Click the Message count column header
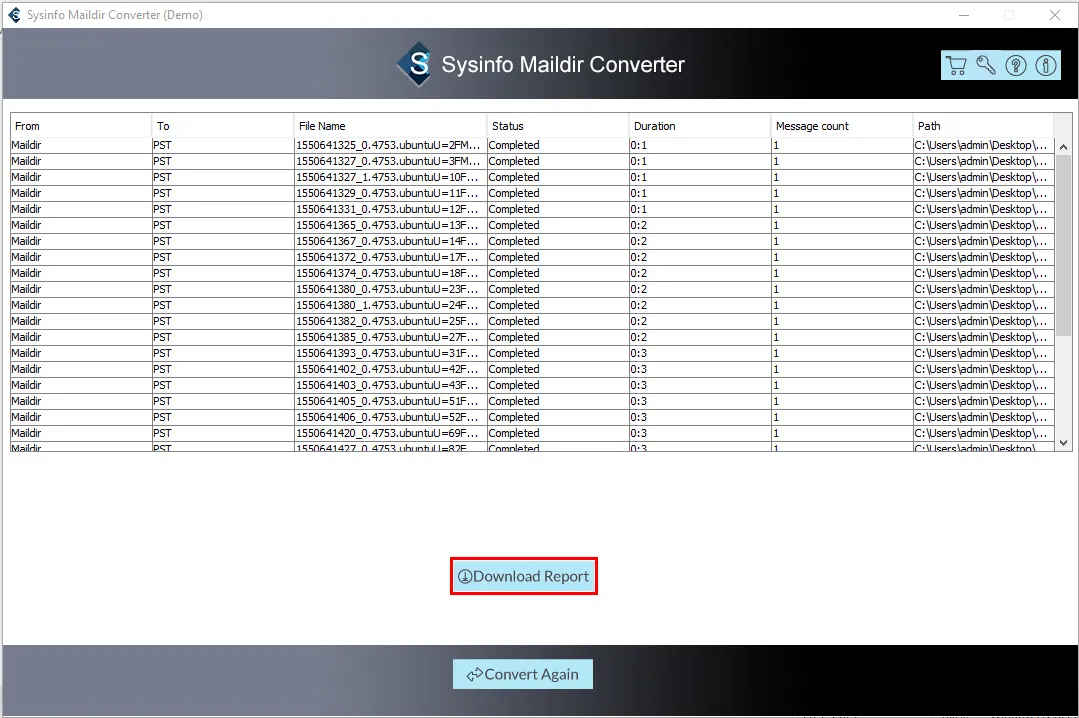This screenshot has width=1079, height=718. tap(841, 126)
